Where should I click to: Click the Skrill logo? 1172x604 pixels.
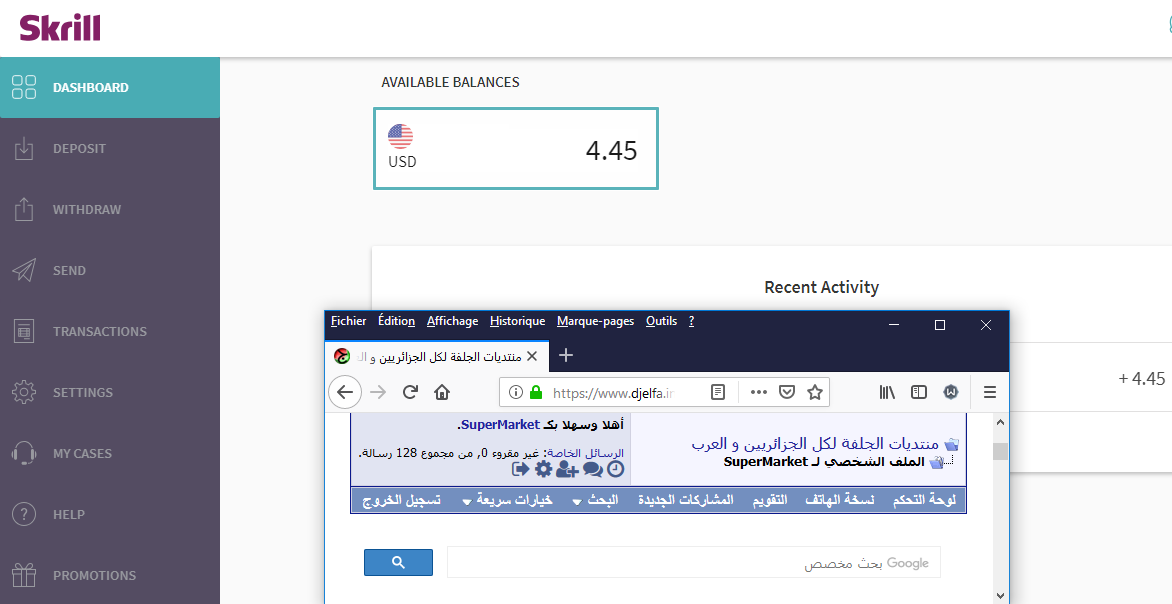pyautogui.click(x=60, y=28)
